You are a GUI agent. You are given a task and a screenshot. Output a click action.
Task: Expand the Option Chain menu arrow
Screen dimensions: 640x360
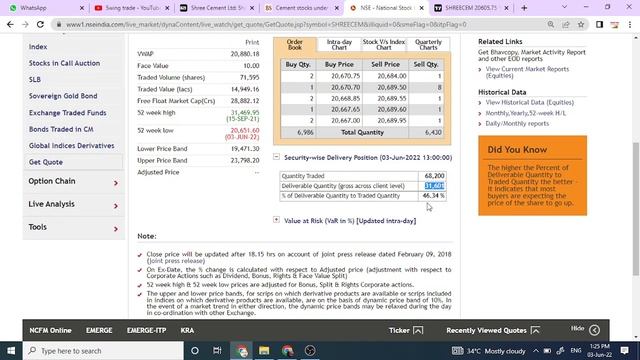click(116, 183)
